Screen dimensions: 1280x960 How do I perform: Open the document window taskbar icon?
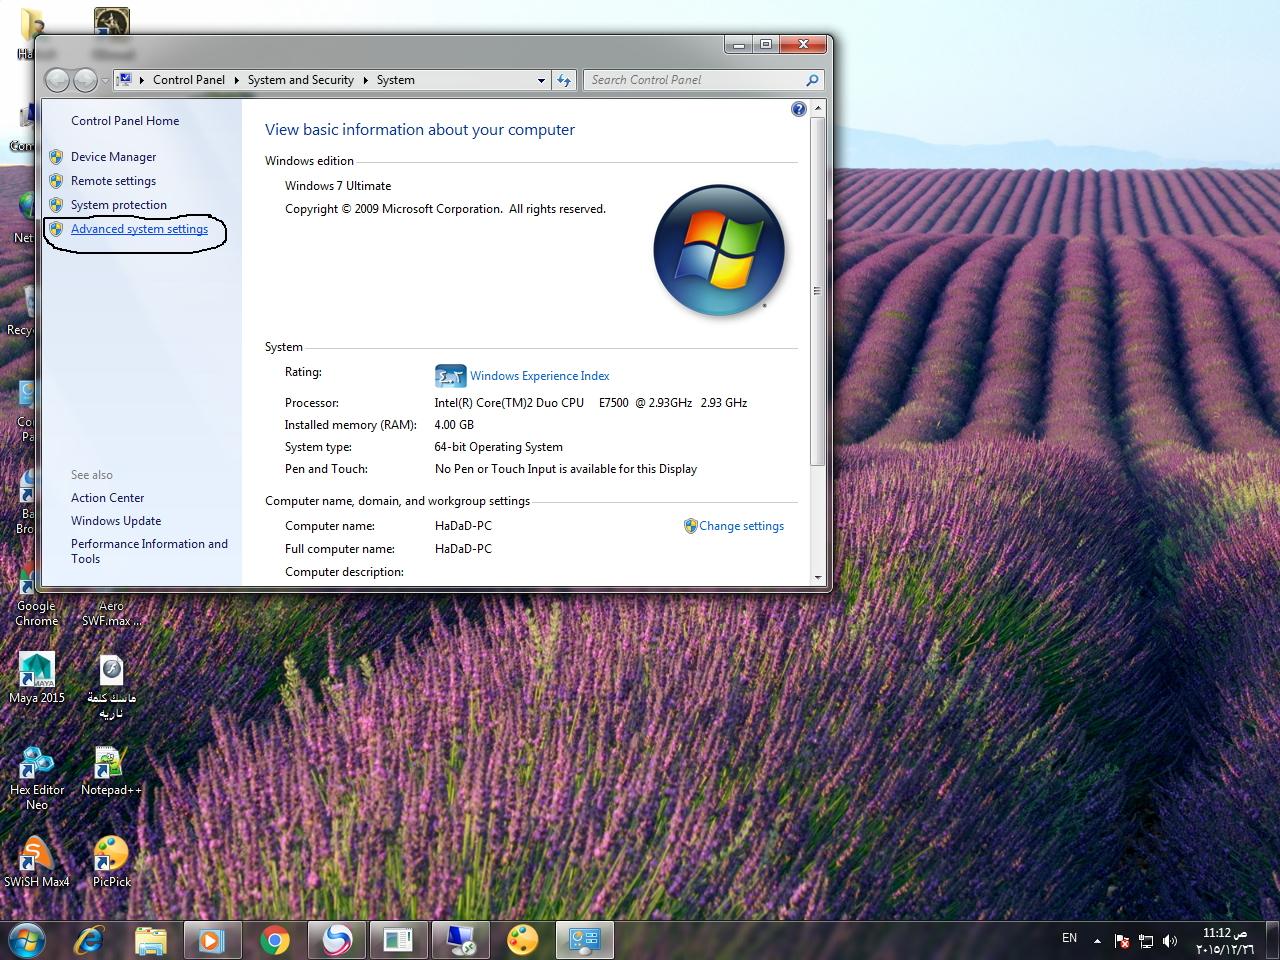(x=398, y=940)
